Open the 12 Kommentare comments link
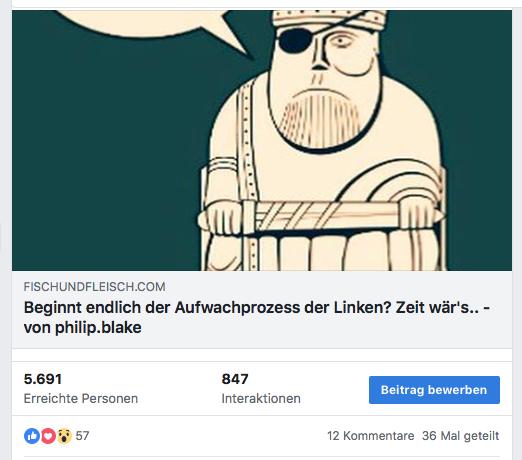The image size is (522, 460). pos(370,436)
